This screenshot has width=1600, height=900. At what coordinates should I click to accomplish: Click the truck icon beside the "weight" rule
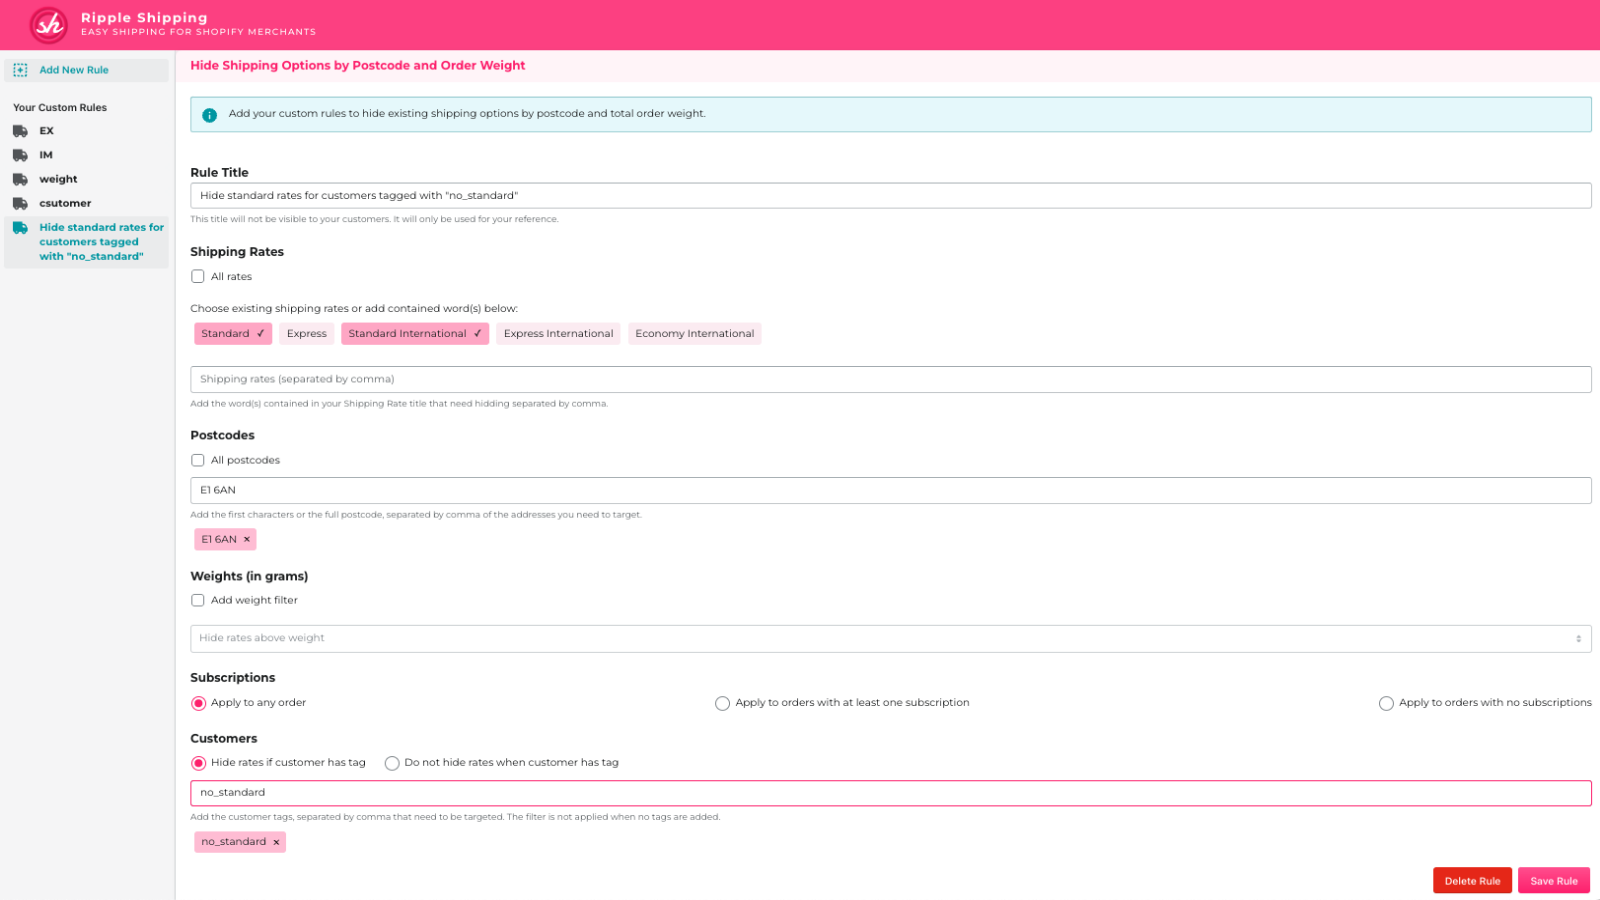pos(19,178)
